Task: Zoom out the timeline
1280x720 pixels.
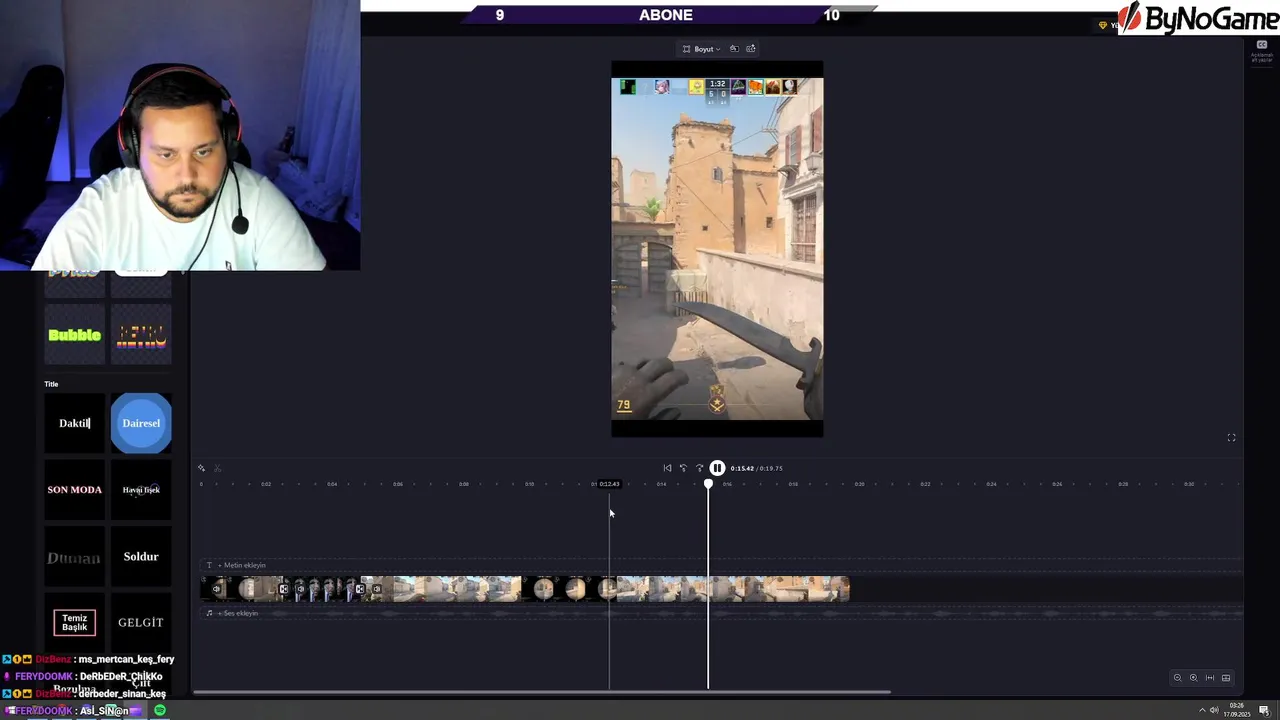Action: point(1177,678)
